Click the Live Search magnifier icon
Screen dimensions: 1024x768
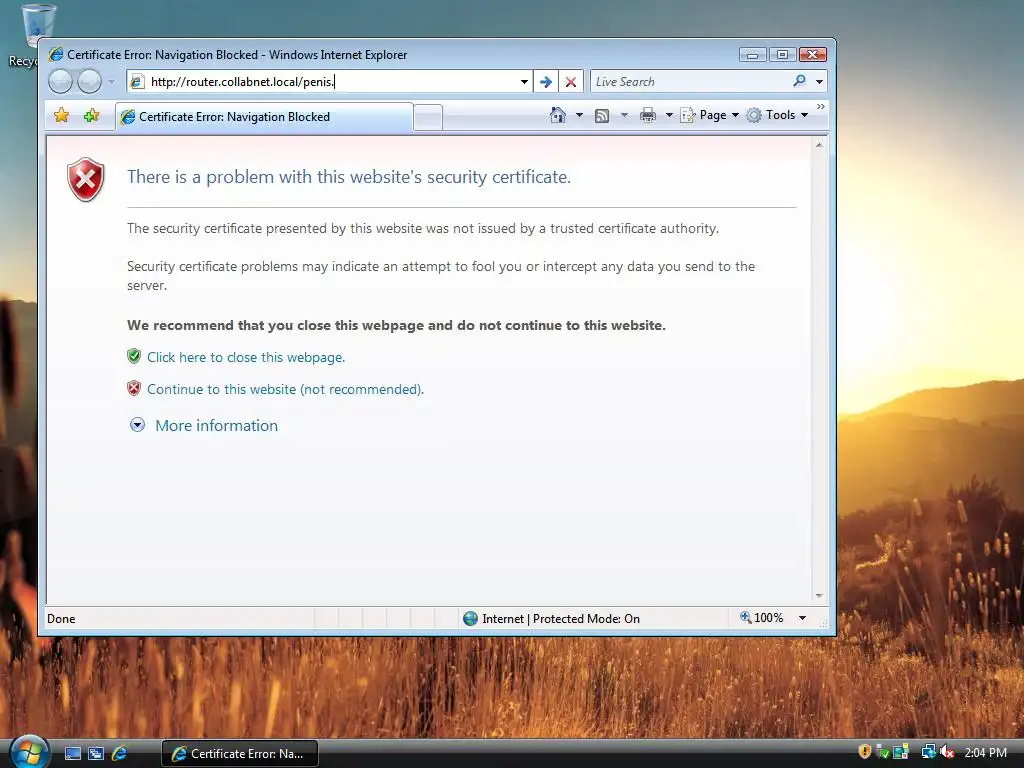[x=799, y=81]
